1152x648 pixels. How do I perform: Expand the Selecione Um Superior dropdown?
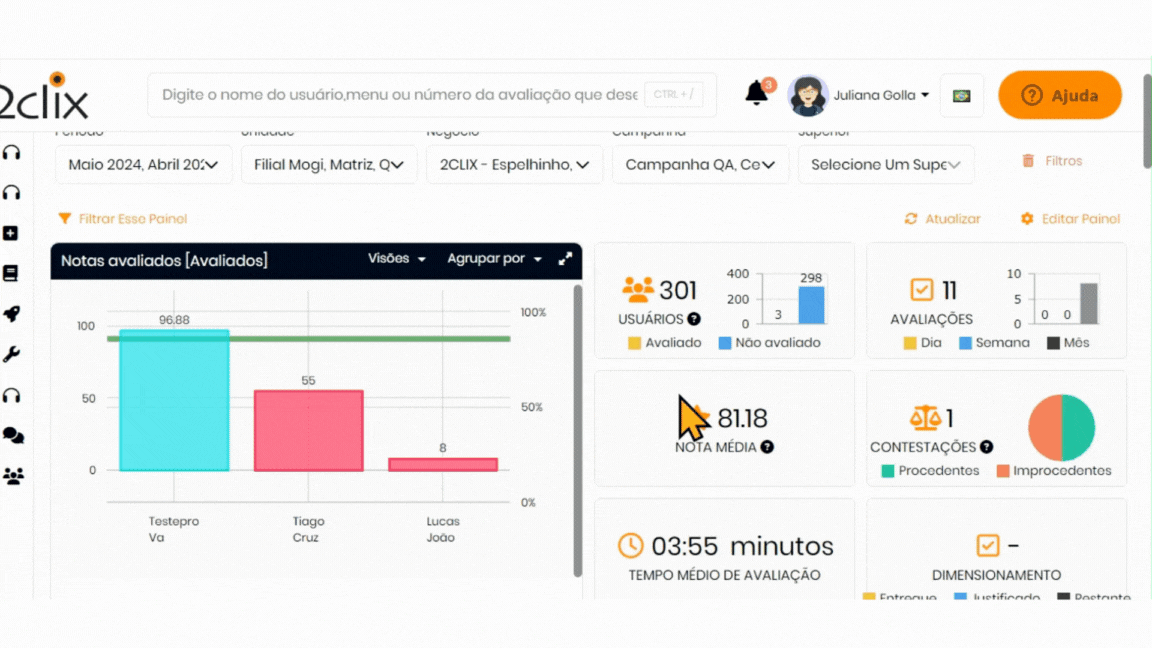(886, 165)
